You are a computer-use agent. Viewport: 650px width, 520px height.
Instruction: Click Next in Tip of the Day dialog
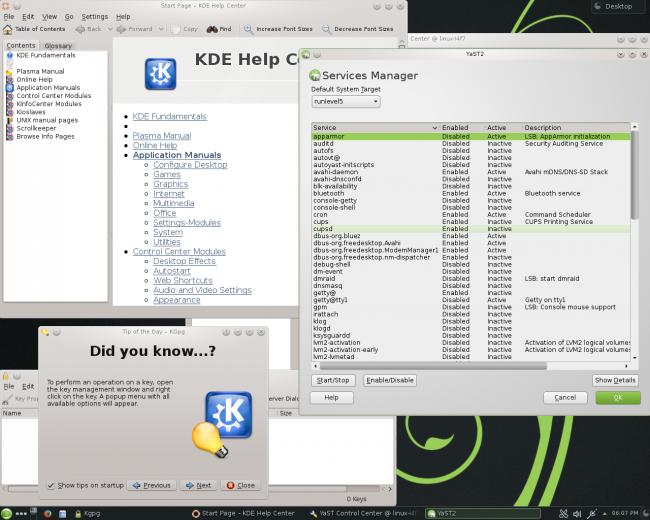199,485
